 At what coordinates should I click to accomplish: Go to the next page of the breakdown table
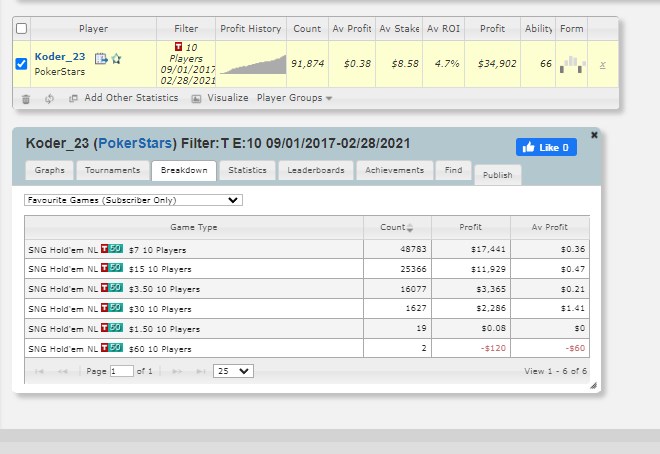(177, 371)
